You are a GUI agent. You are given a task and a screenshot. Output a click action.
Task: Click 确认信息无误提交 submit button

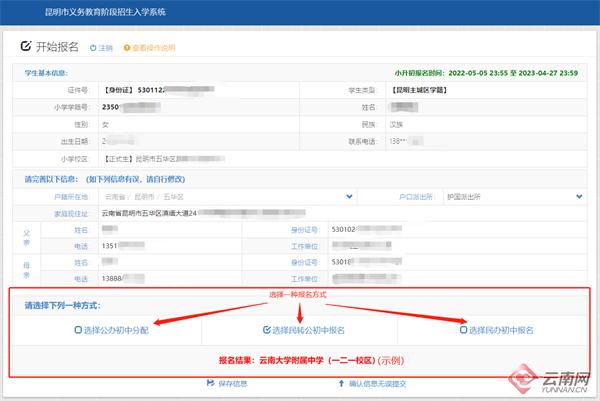(372, 383)
